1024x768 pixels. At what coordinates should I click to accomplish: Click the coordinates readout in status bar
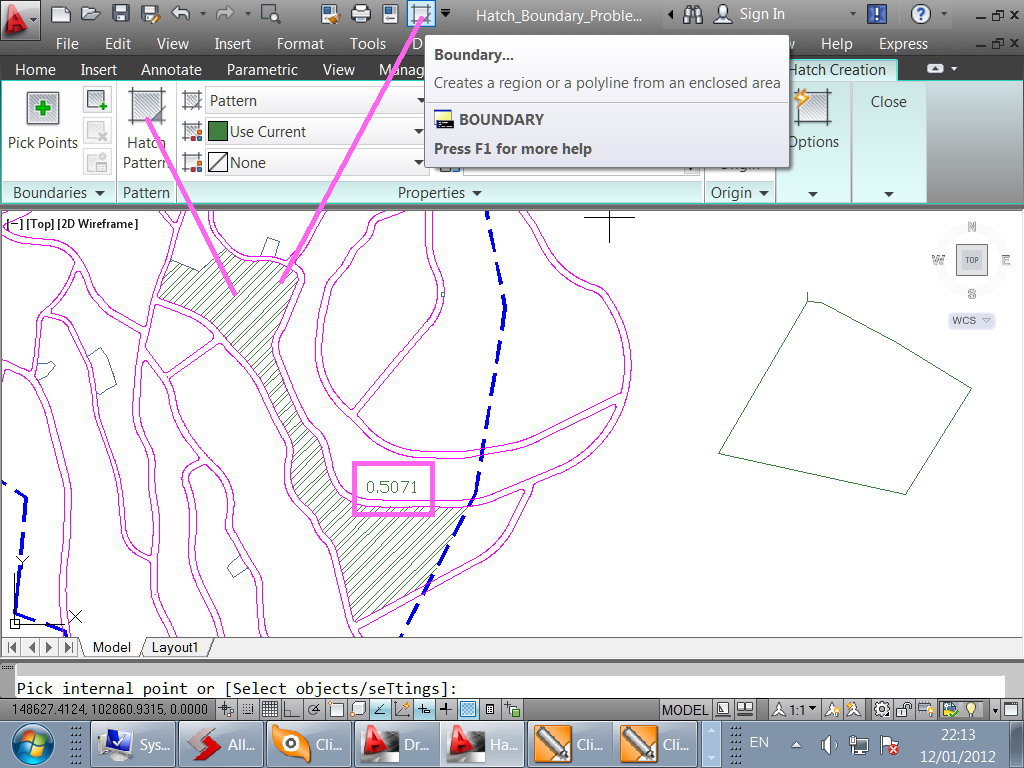(110, 709)
